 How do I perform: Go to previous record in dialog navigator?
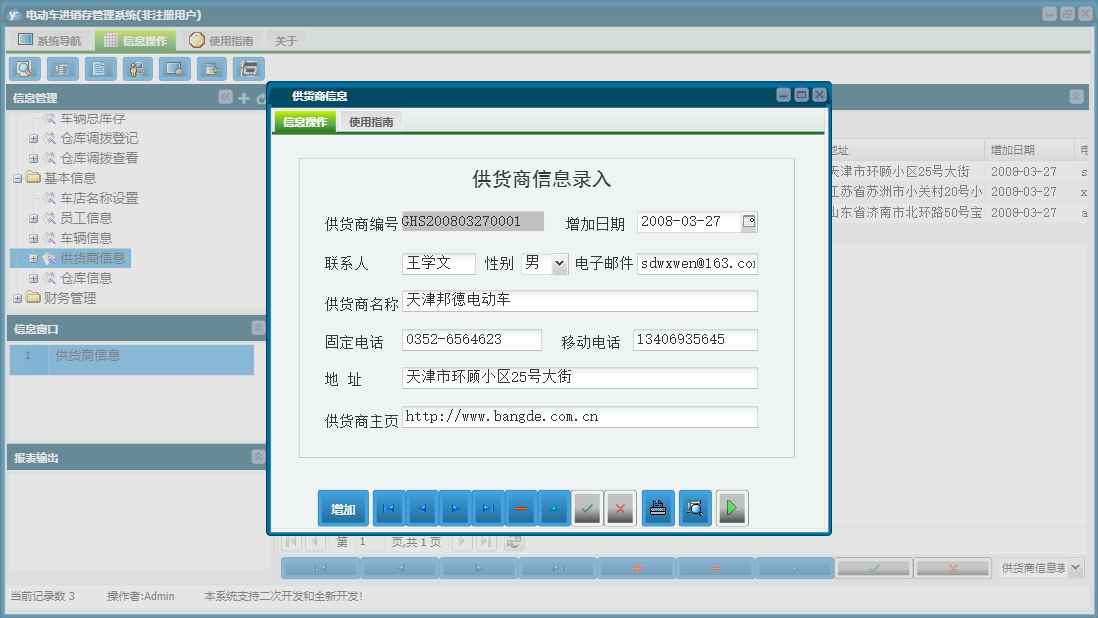tap(422, 508)
